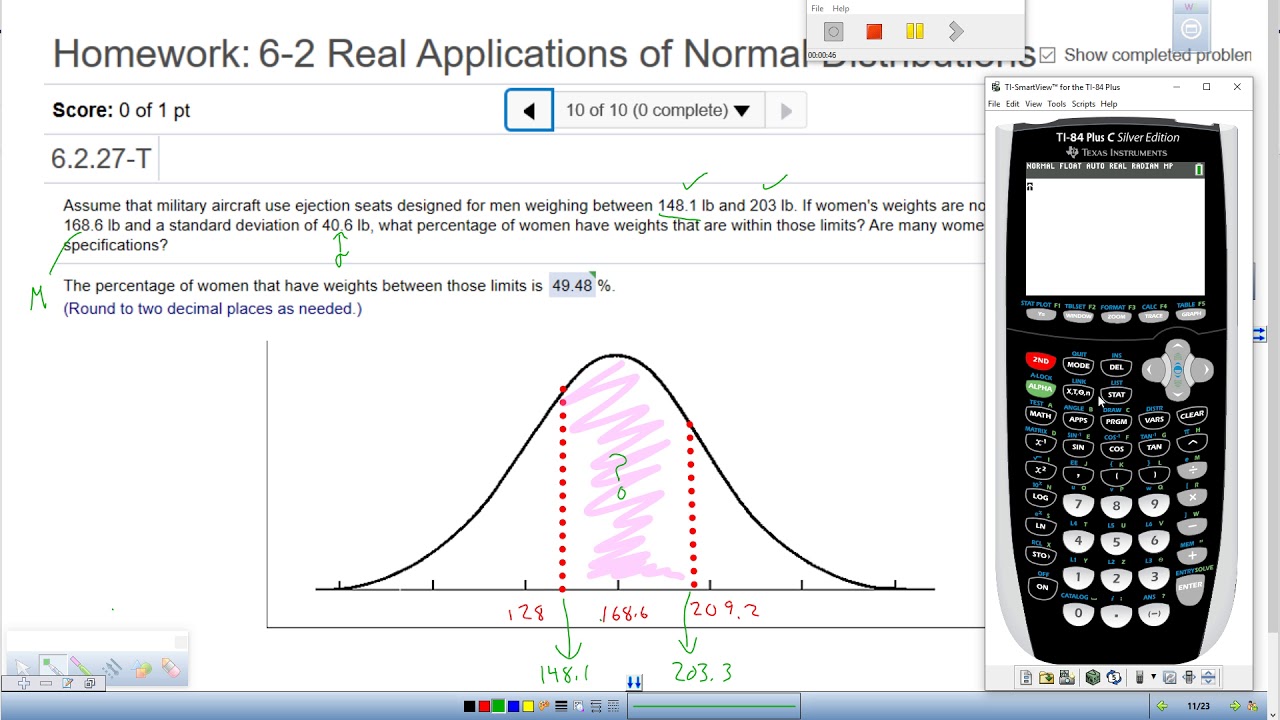The height and width of the screenshot is (720, 1280).
Task: Open the custom color palette icon
Action: click(x=544, y=706)
